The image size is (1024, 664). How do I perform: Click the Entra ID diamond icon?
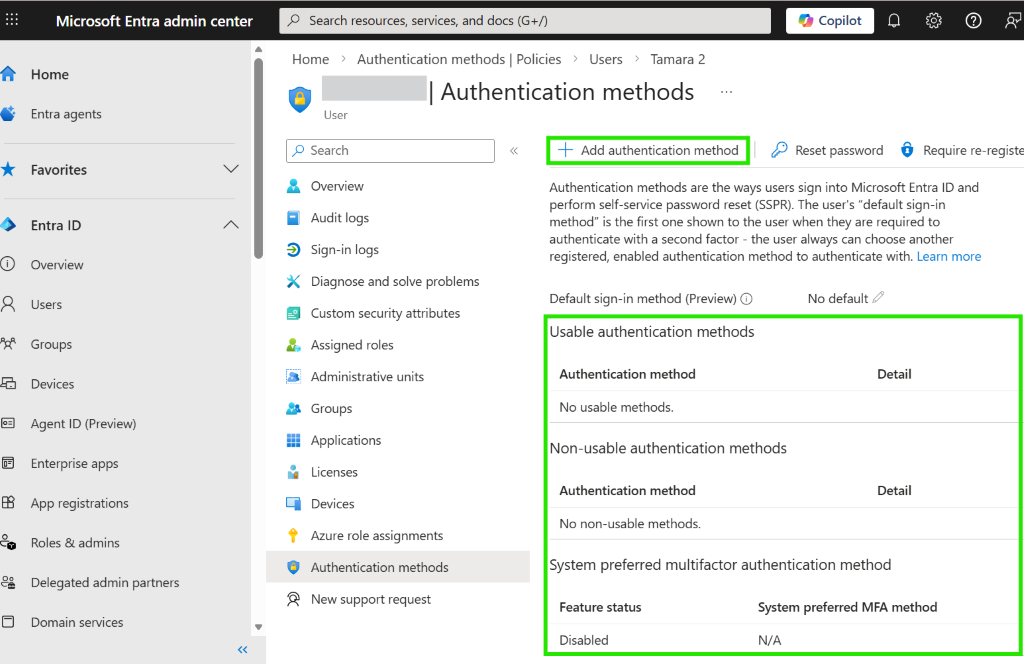pos(8,225)
